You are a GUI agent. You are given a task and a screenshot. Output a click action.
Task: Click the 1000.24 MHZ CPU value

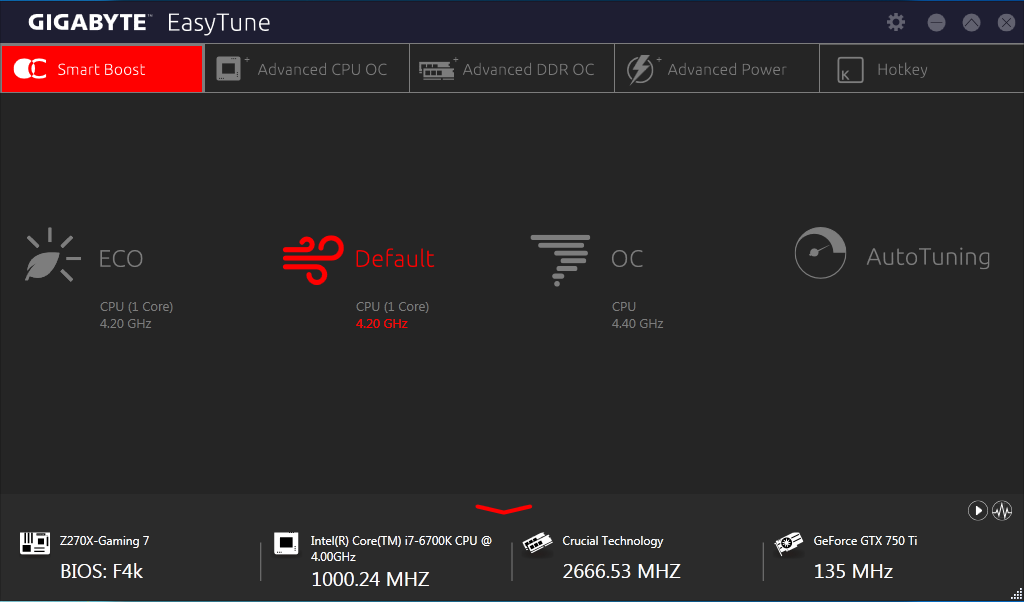point(370,578)
